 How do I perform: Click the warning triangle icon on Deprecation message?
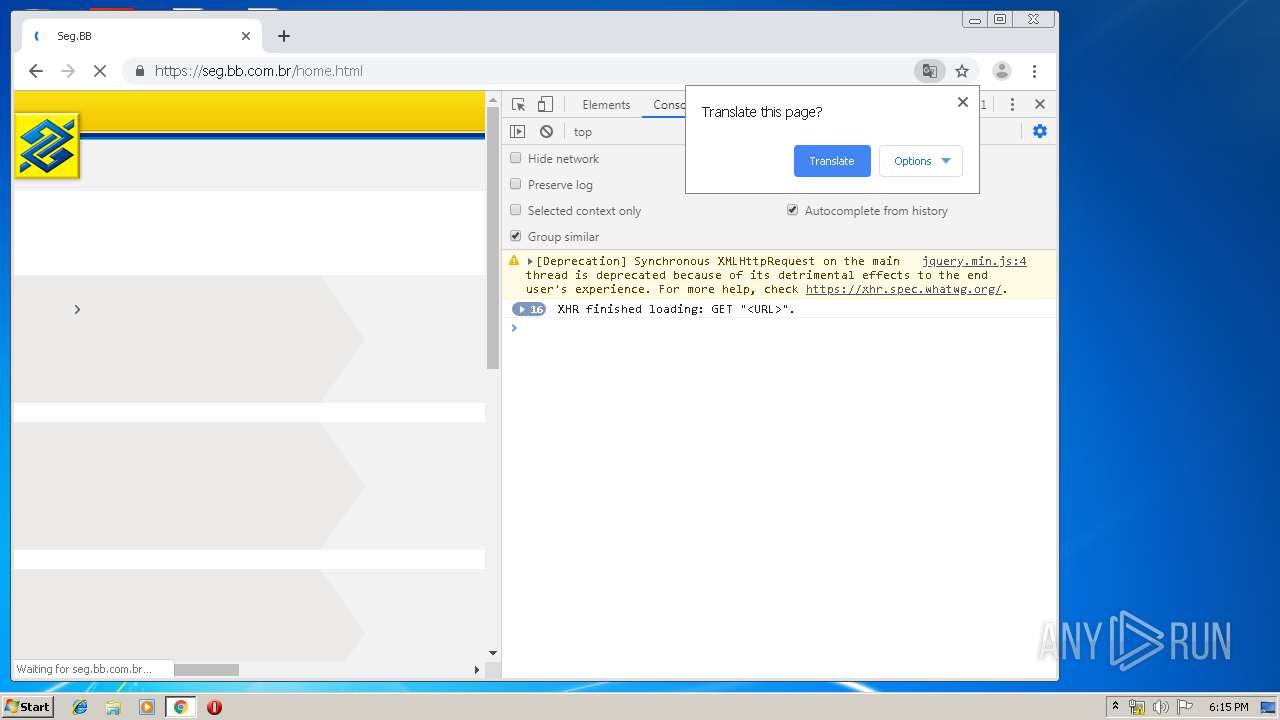(x=514, y=261)
